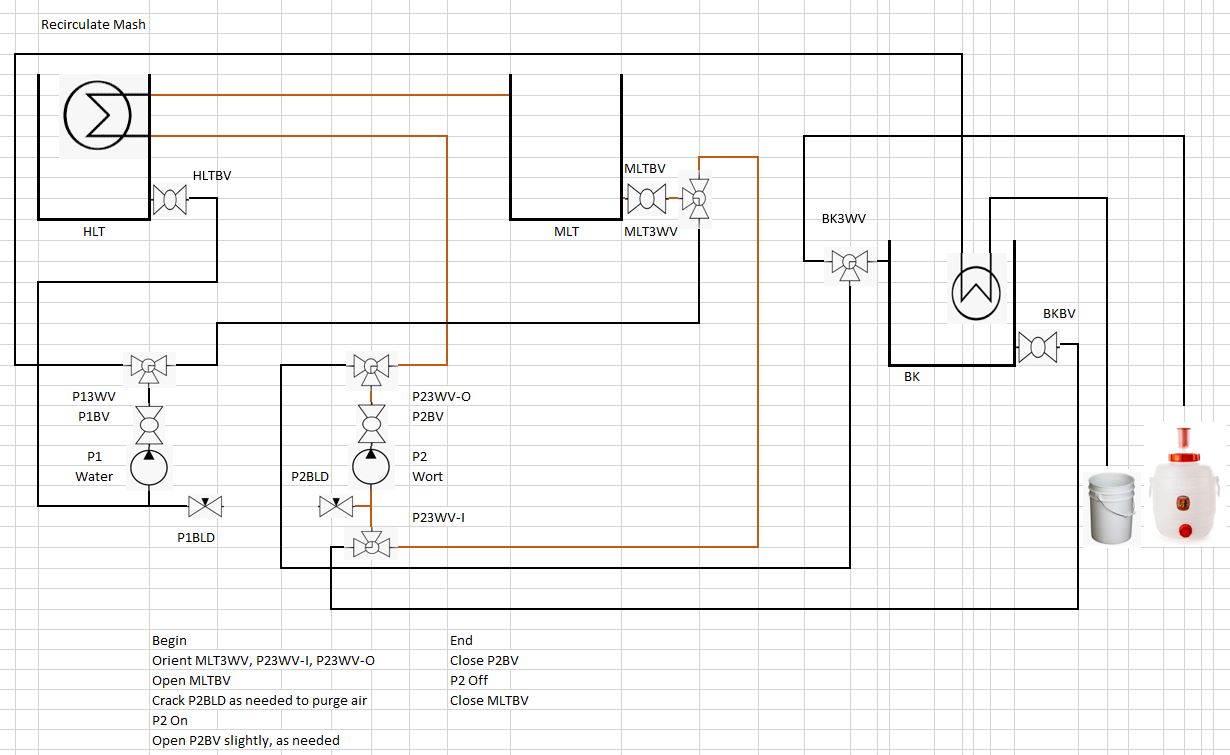This screenshot has width=1230, height=755.
Task: Select the fermenter image with red lid
Action: click(1184, 485)
